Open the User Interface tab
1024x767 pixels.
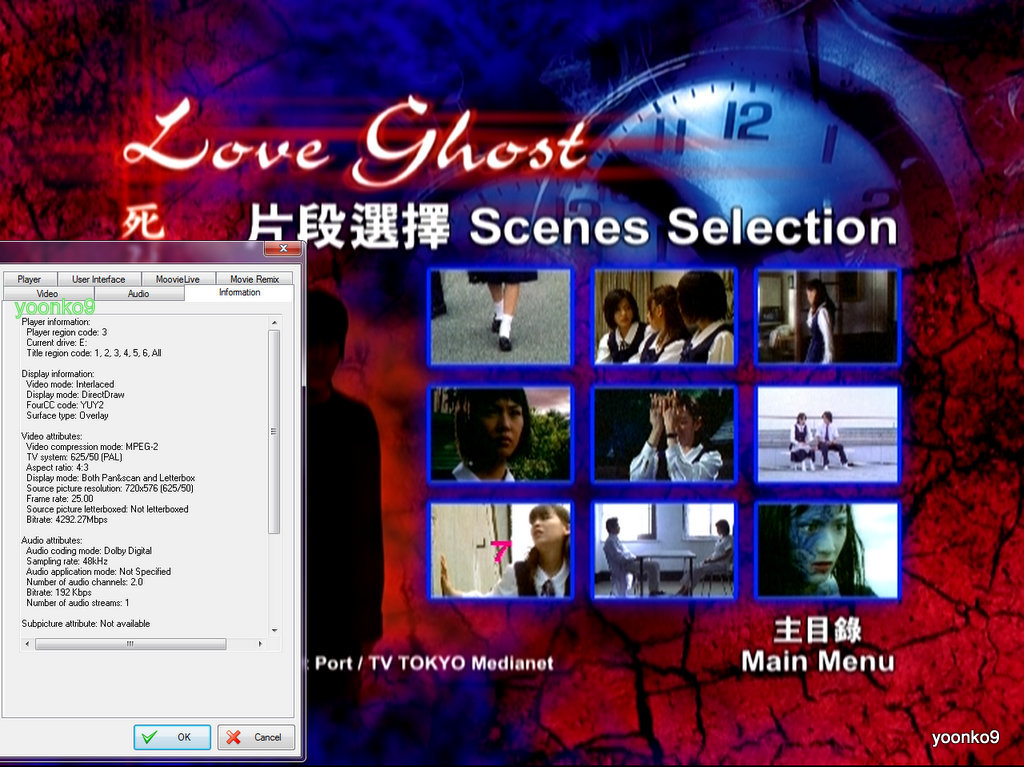pos(99,279)
